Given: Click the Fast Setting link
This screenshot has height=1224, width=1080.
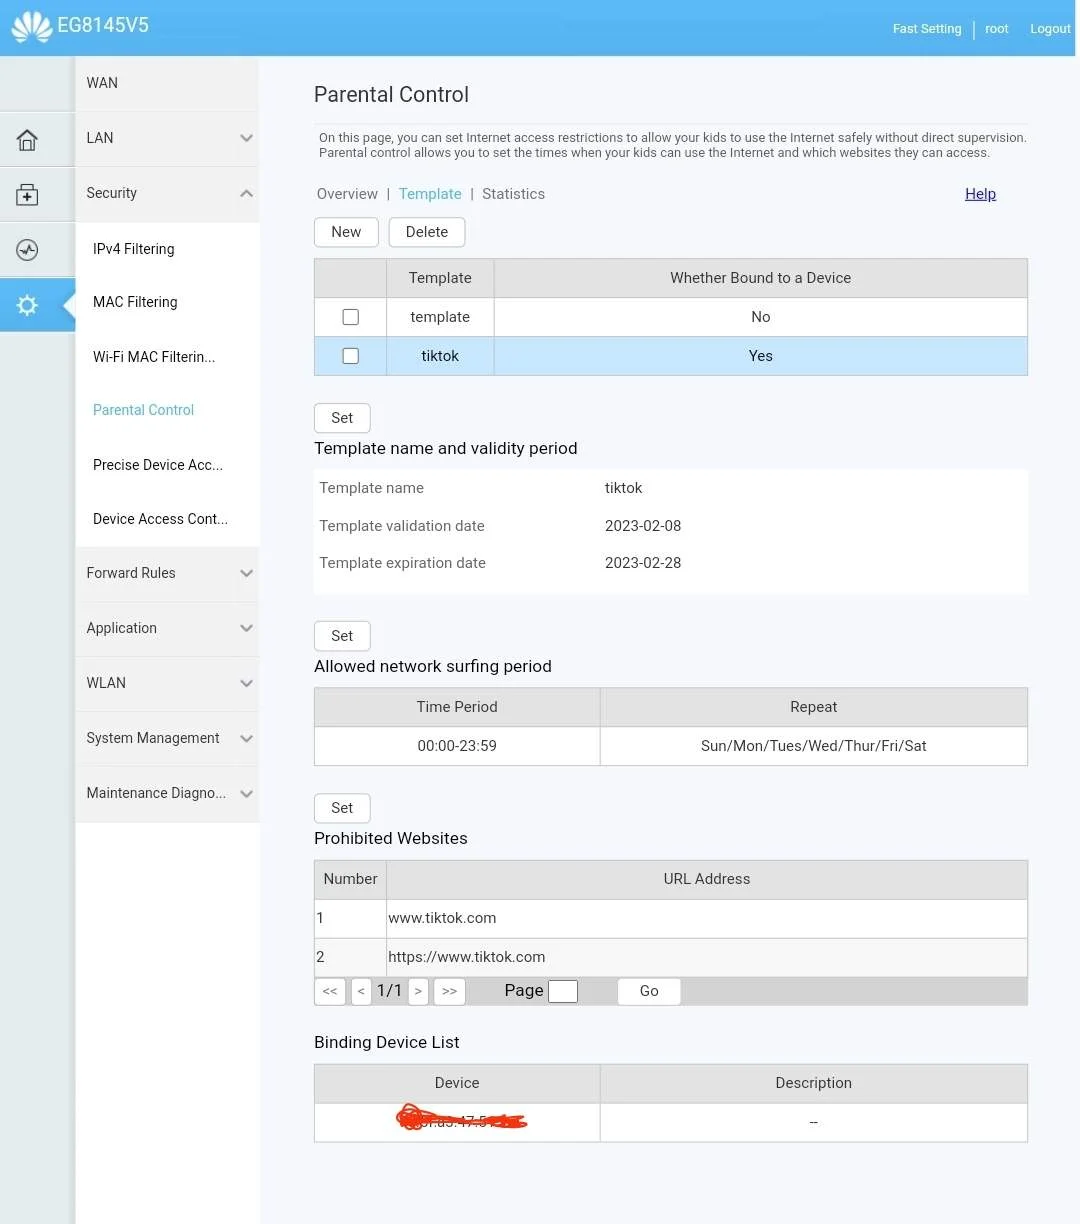Looking at the screenshot, I should click(x=927, y=29).
